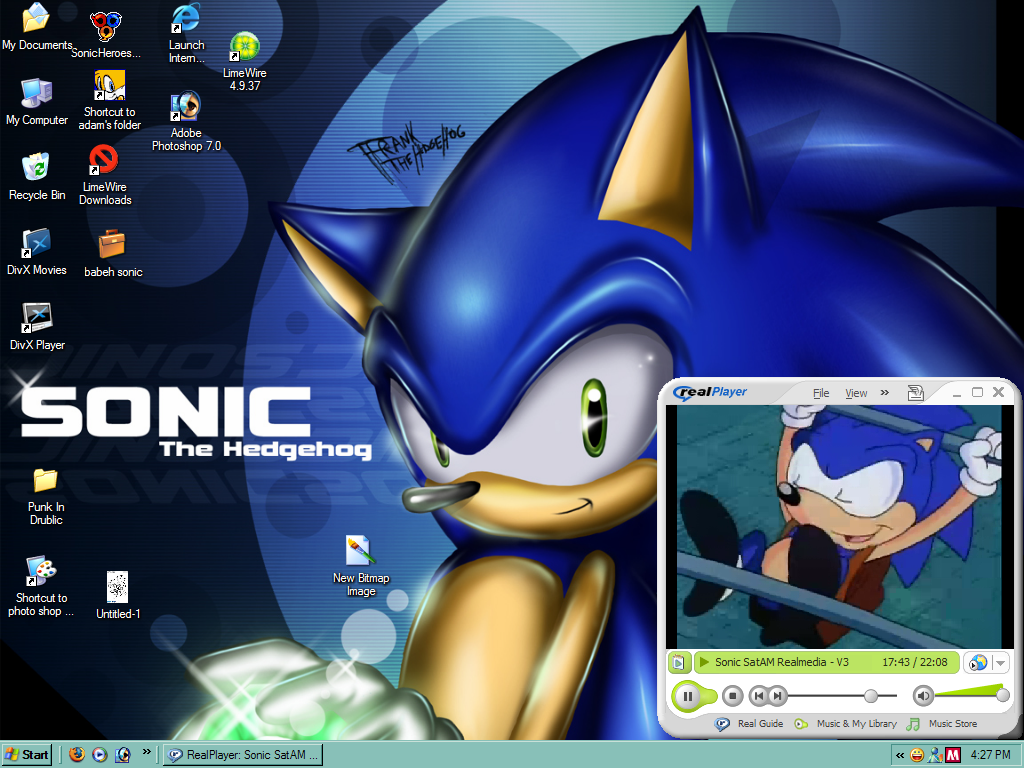Click the Start button
The width and height of the screenshot is (1024, 768).
[x=26, y=755]
